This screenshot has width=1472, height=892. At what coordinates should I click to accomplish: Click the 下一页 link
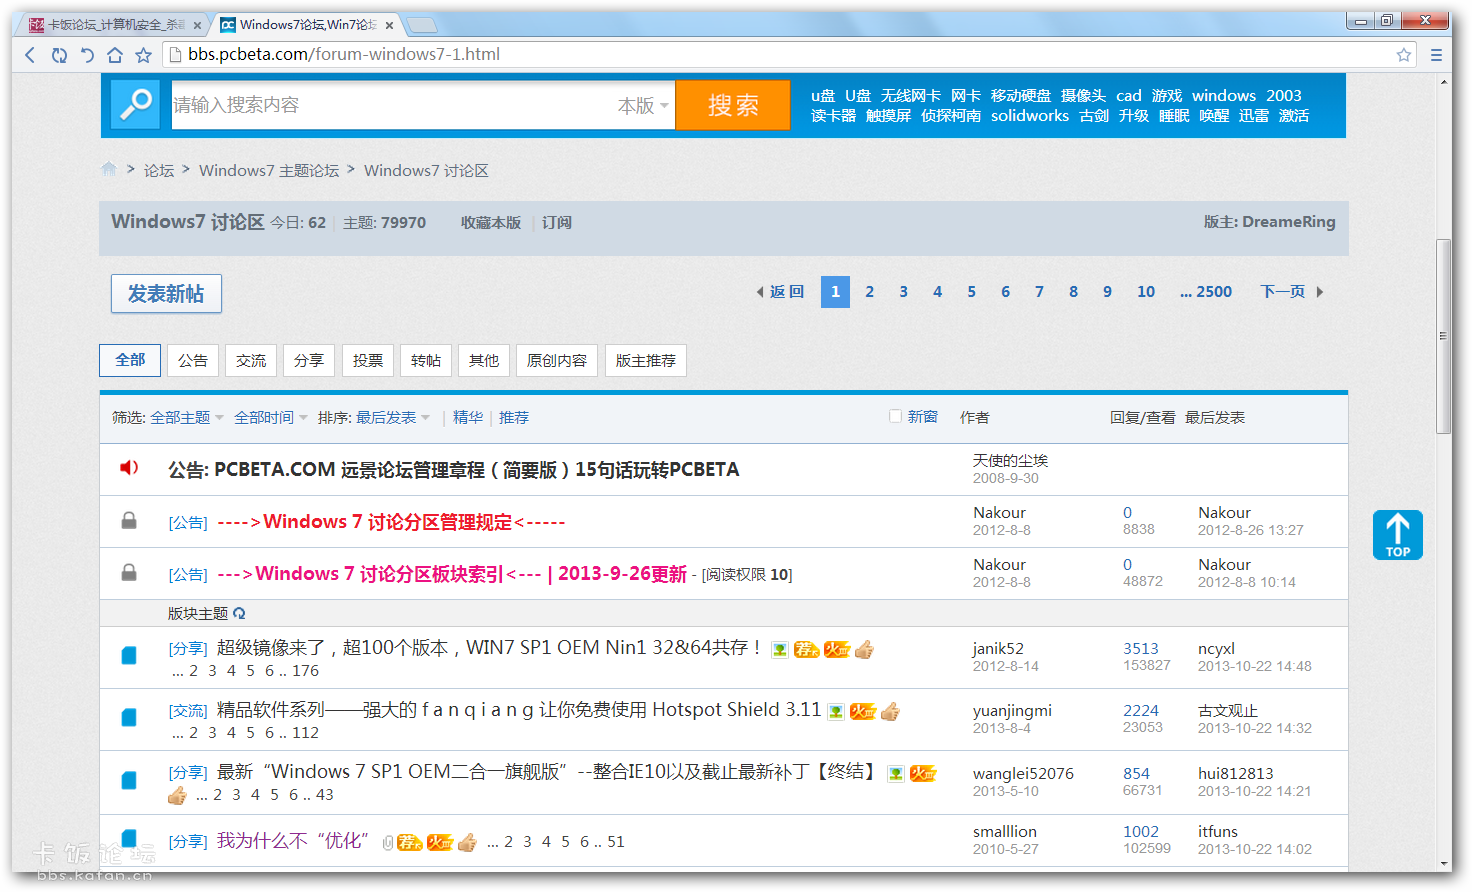[1283, 292]
